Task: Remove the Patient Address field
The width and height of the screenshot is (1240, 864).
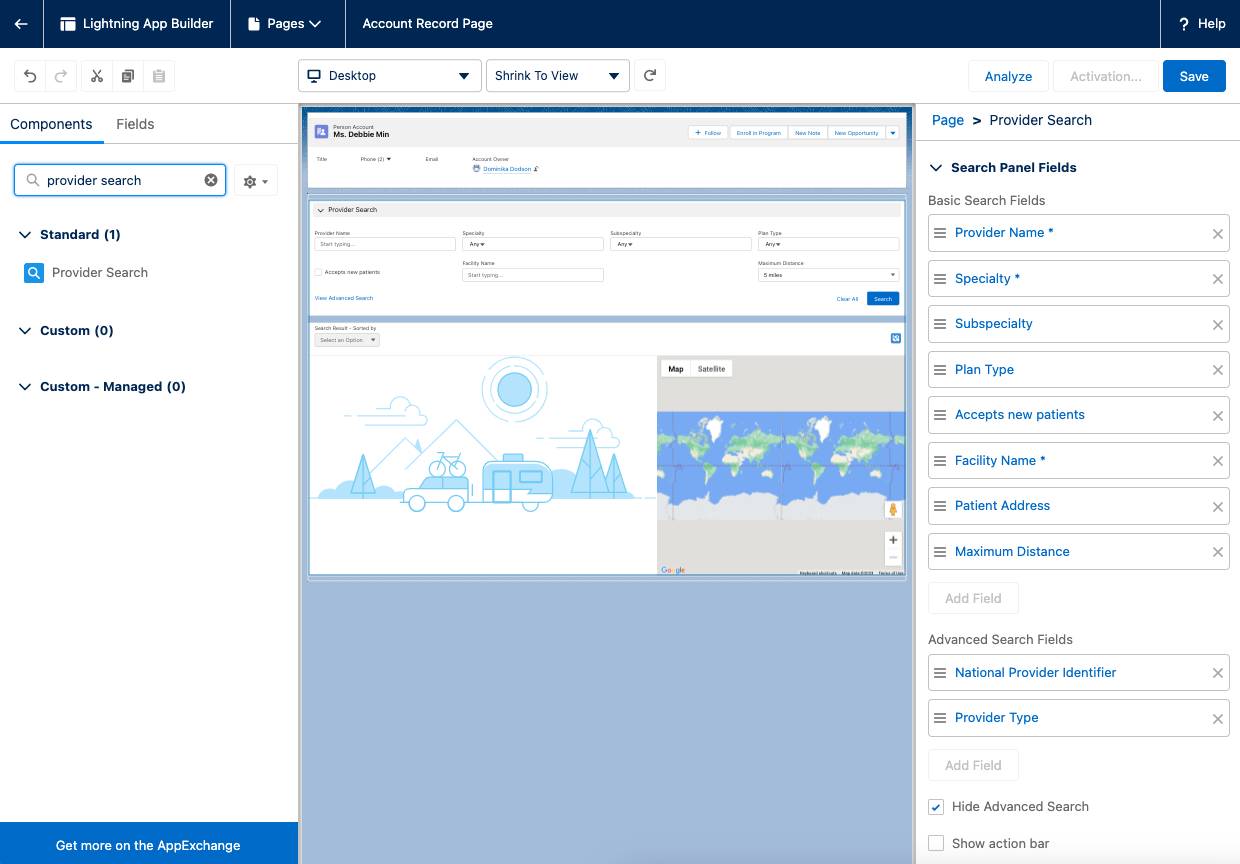Action: click(x=1218, y=507)
